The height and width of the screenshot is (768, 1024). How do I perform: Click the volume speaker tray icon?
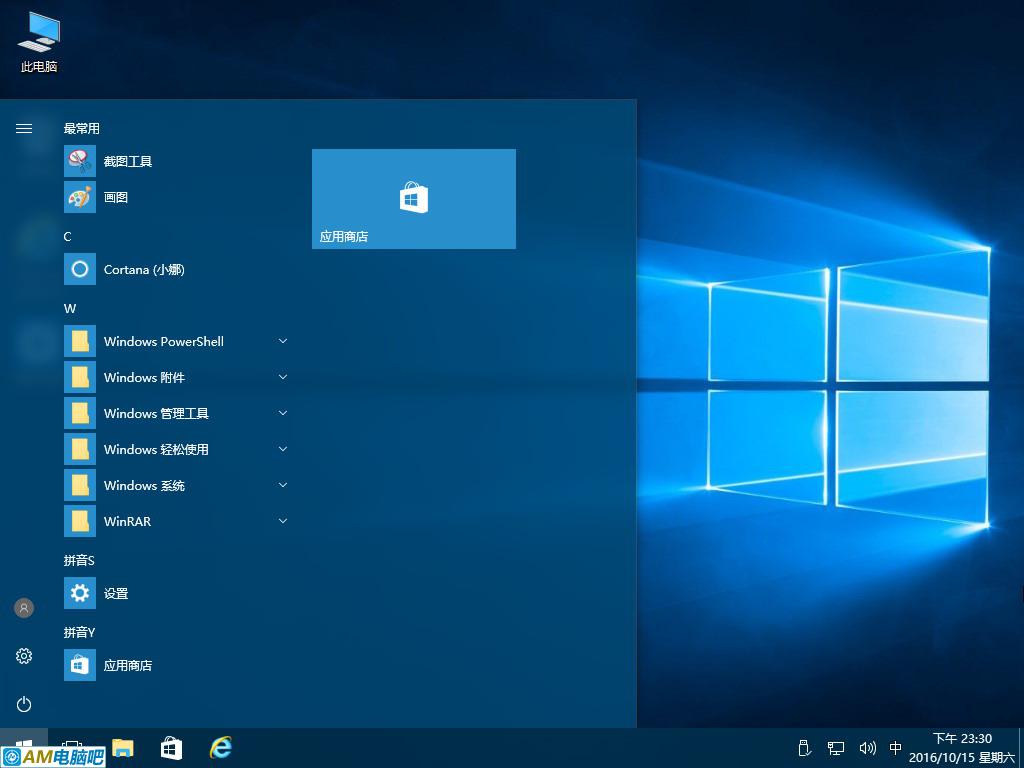(867, 748)
